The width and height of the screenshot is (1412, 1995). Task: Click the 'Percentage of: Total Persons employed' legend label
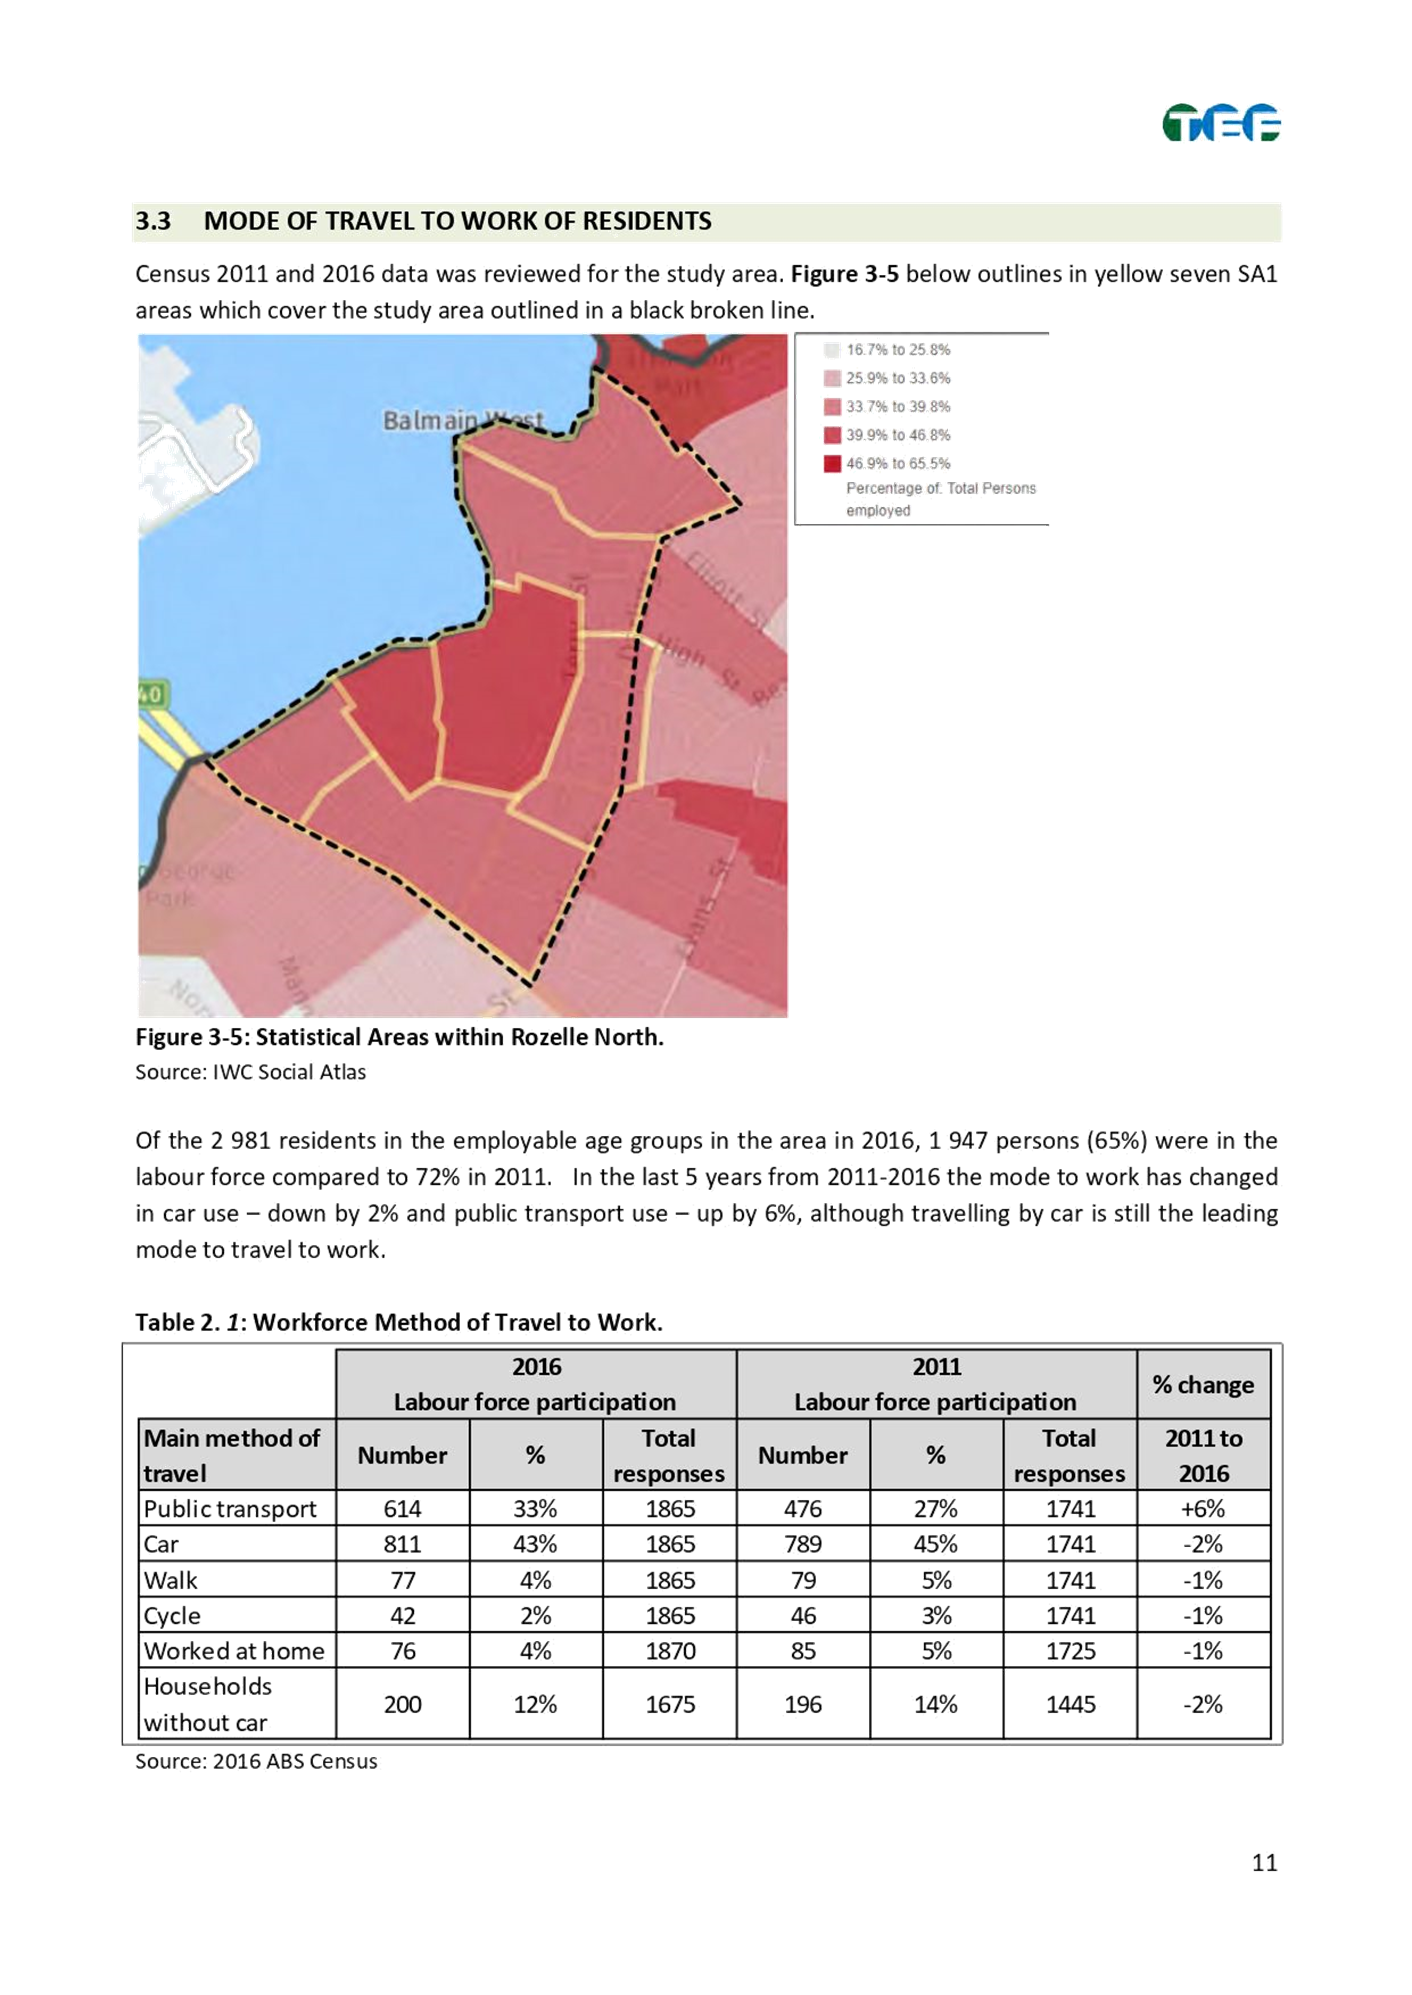(x=940, y=499)
